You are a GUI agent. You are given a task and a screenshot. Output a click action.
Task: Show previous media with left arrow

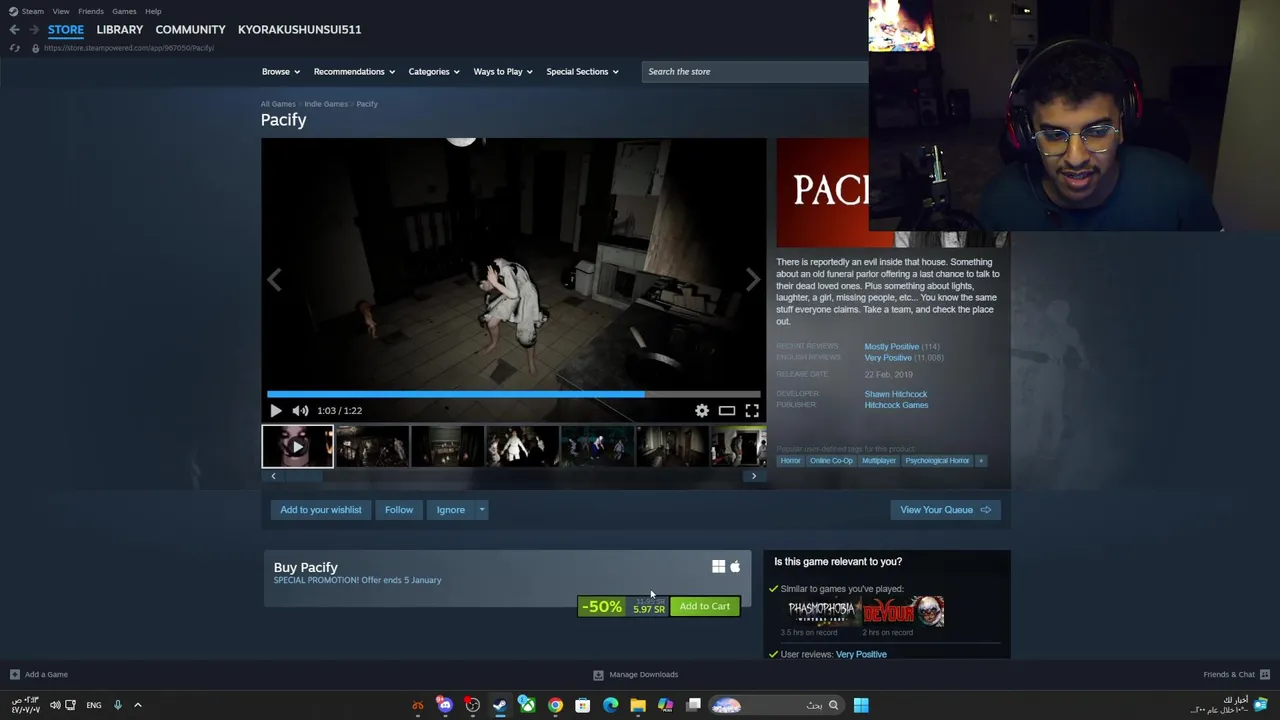274,280
